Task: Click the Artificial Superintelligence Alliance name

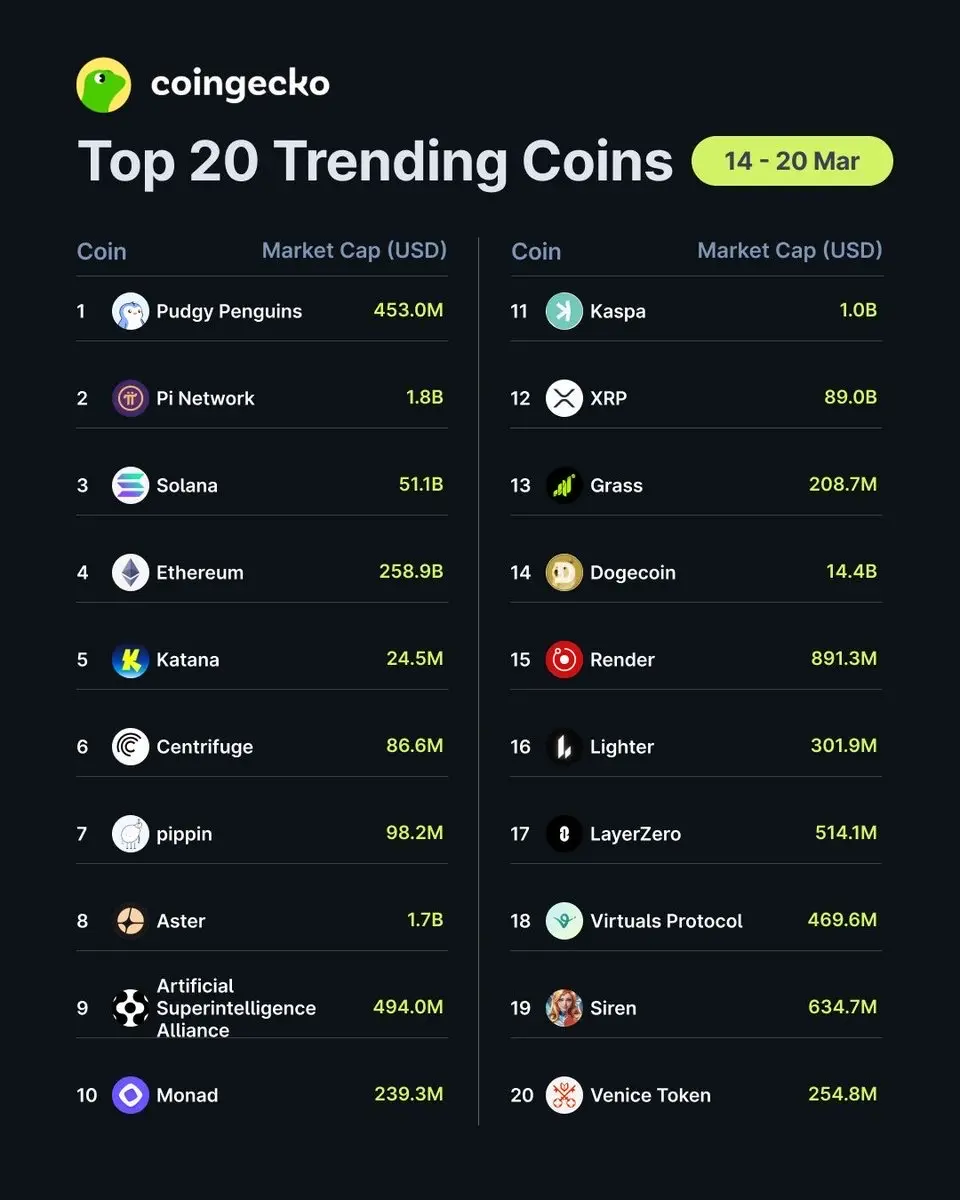Action: pos(236,1007)
